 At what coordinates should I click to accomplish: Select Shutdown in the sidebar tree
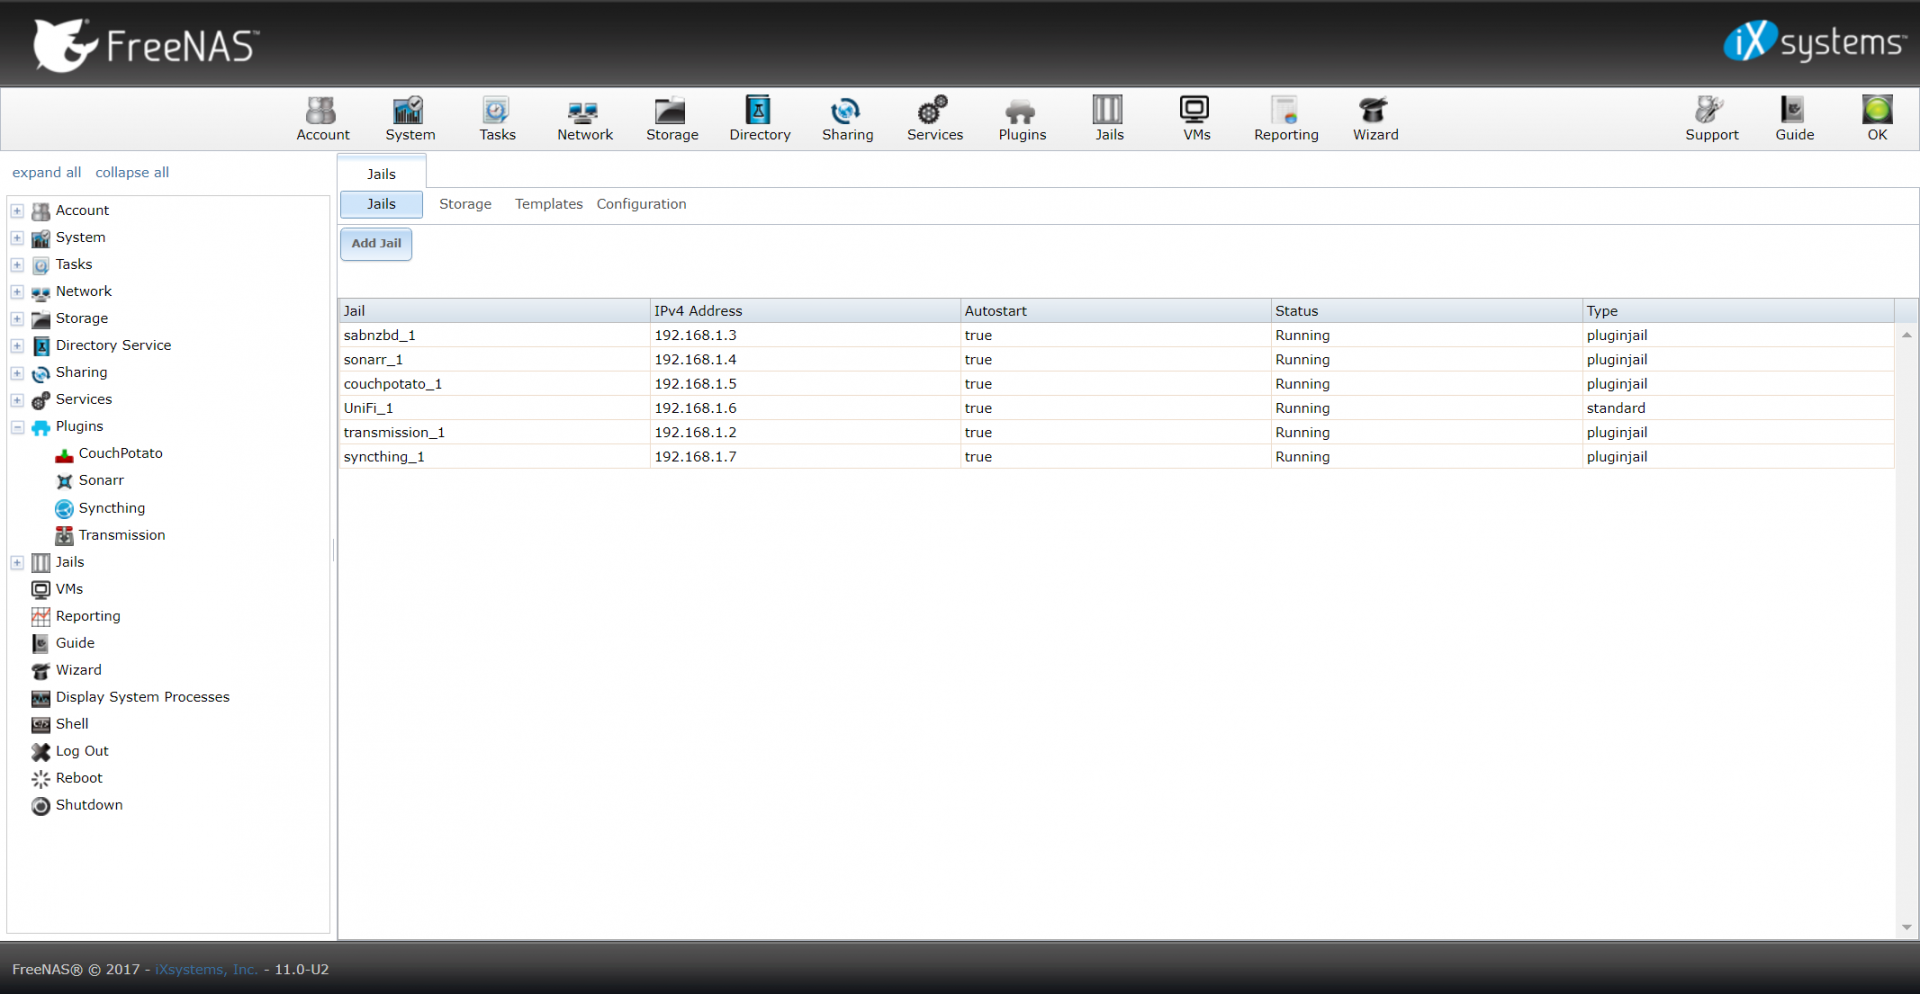(89, 805)
